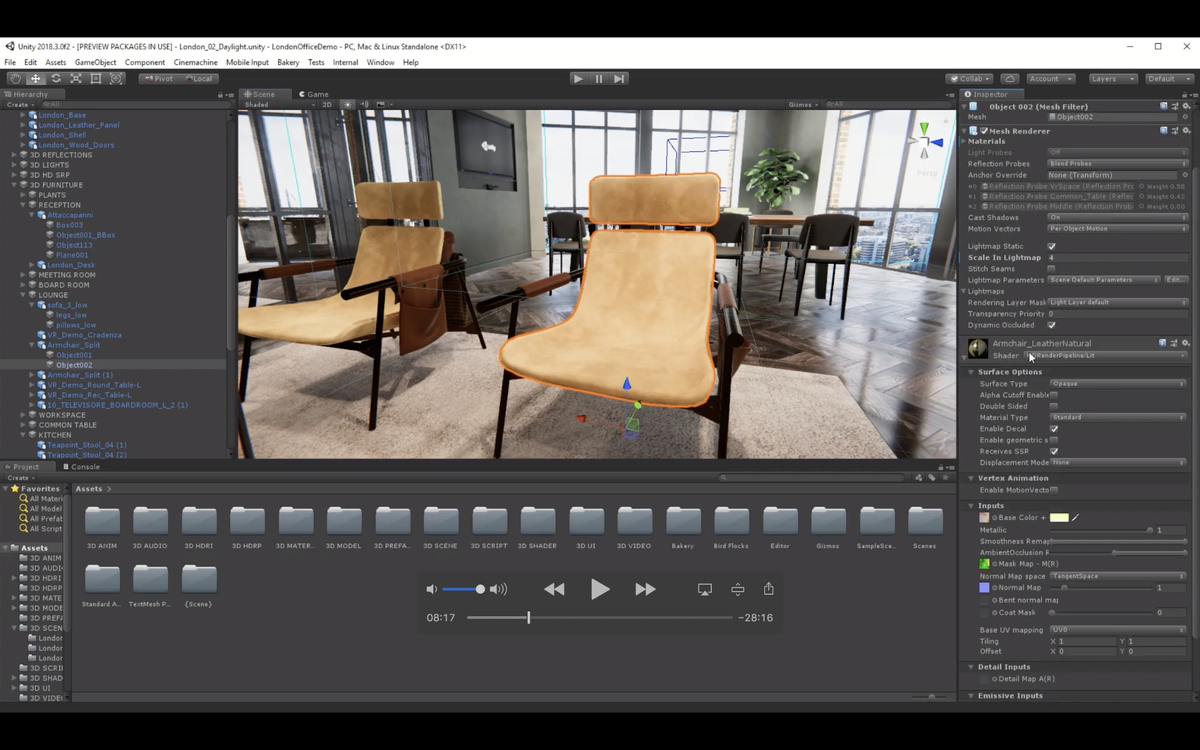Switch to the Console tab
Image resolution: width=1200 pixels, height=750 pixels.
click(81, 467)
